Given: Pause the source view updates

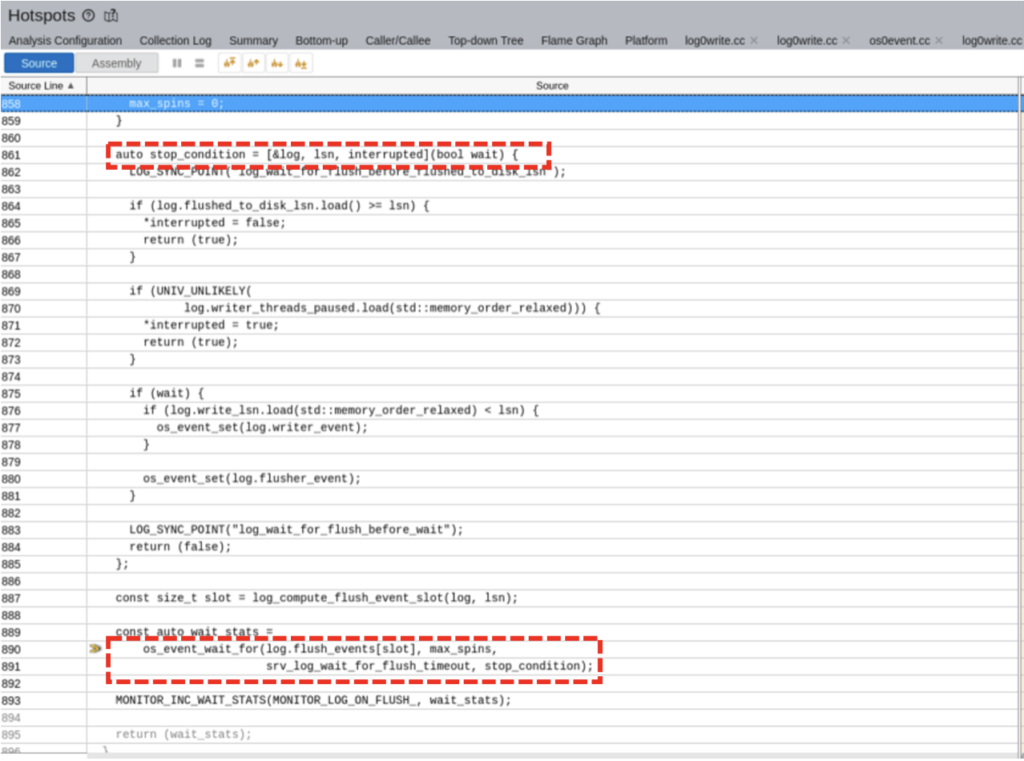Looking at the screenshot, I should pos(175,62).
